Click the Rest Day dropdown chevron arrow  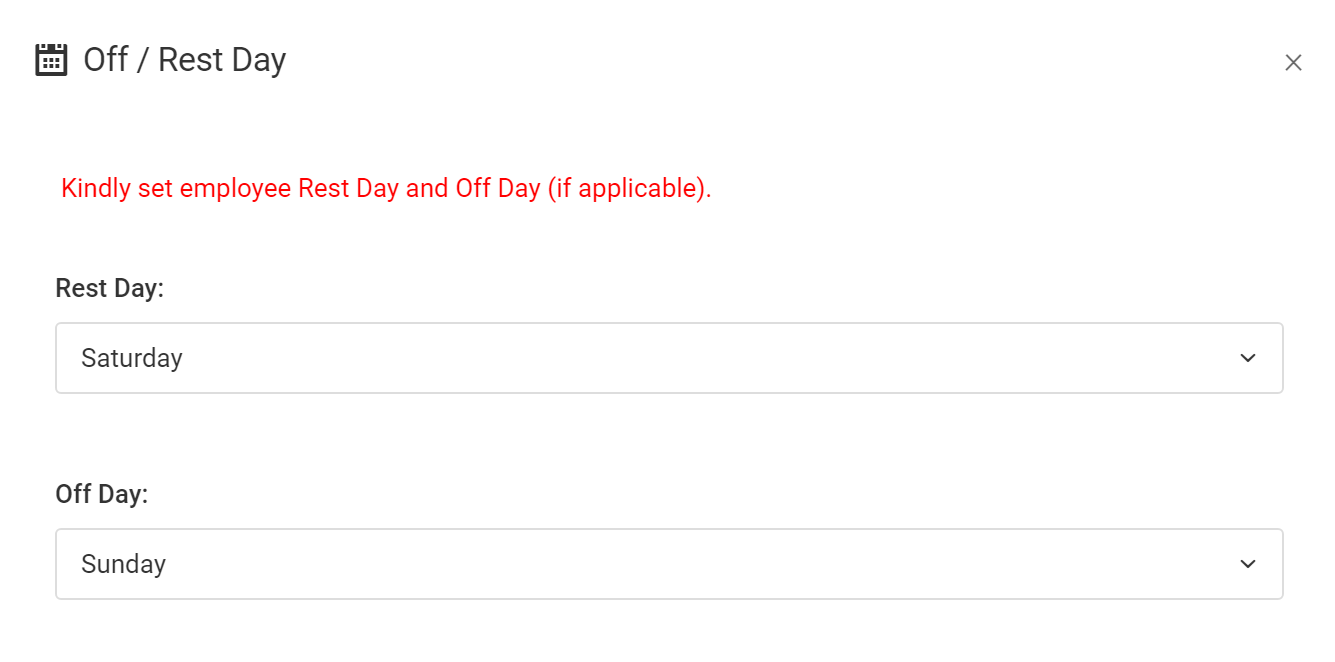[x=1247, y=358]
